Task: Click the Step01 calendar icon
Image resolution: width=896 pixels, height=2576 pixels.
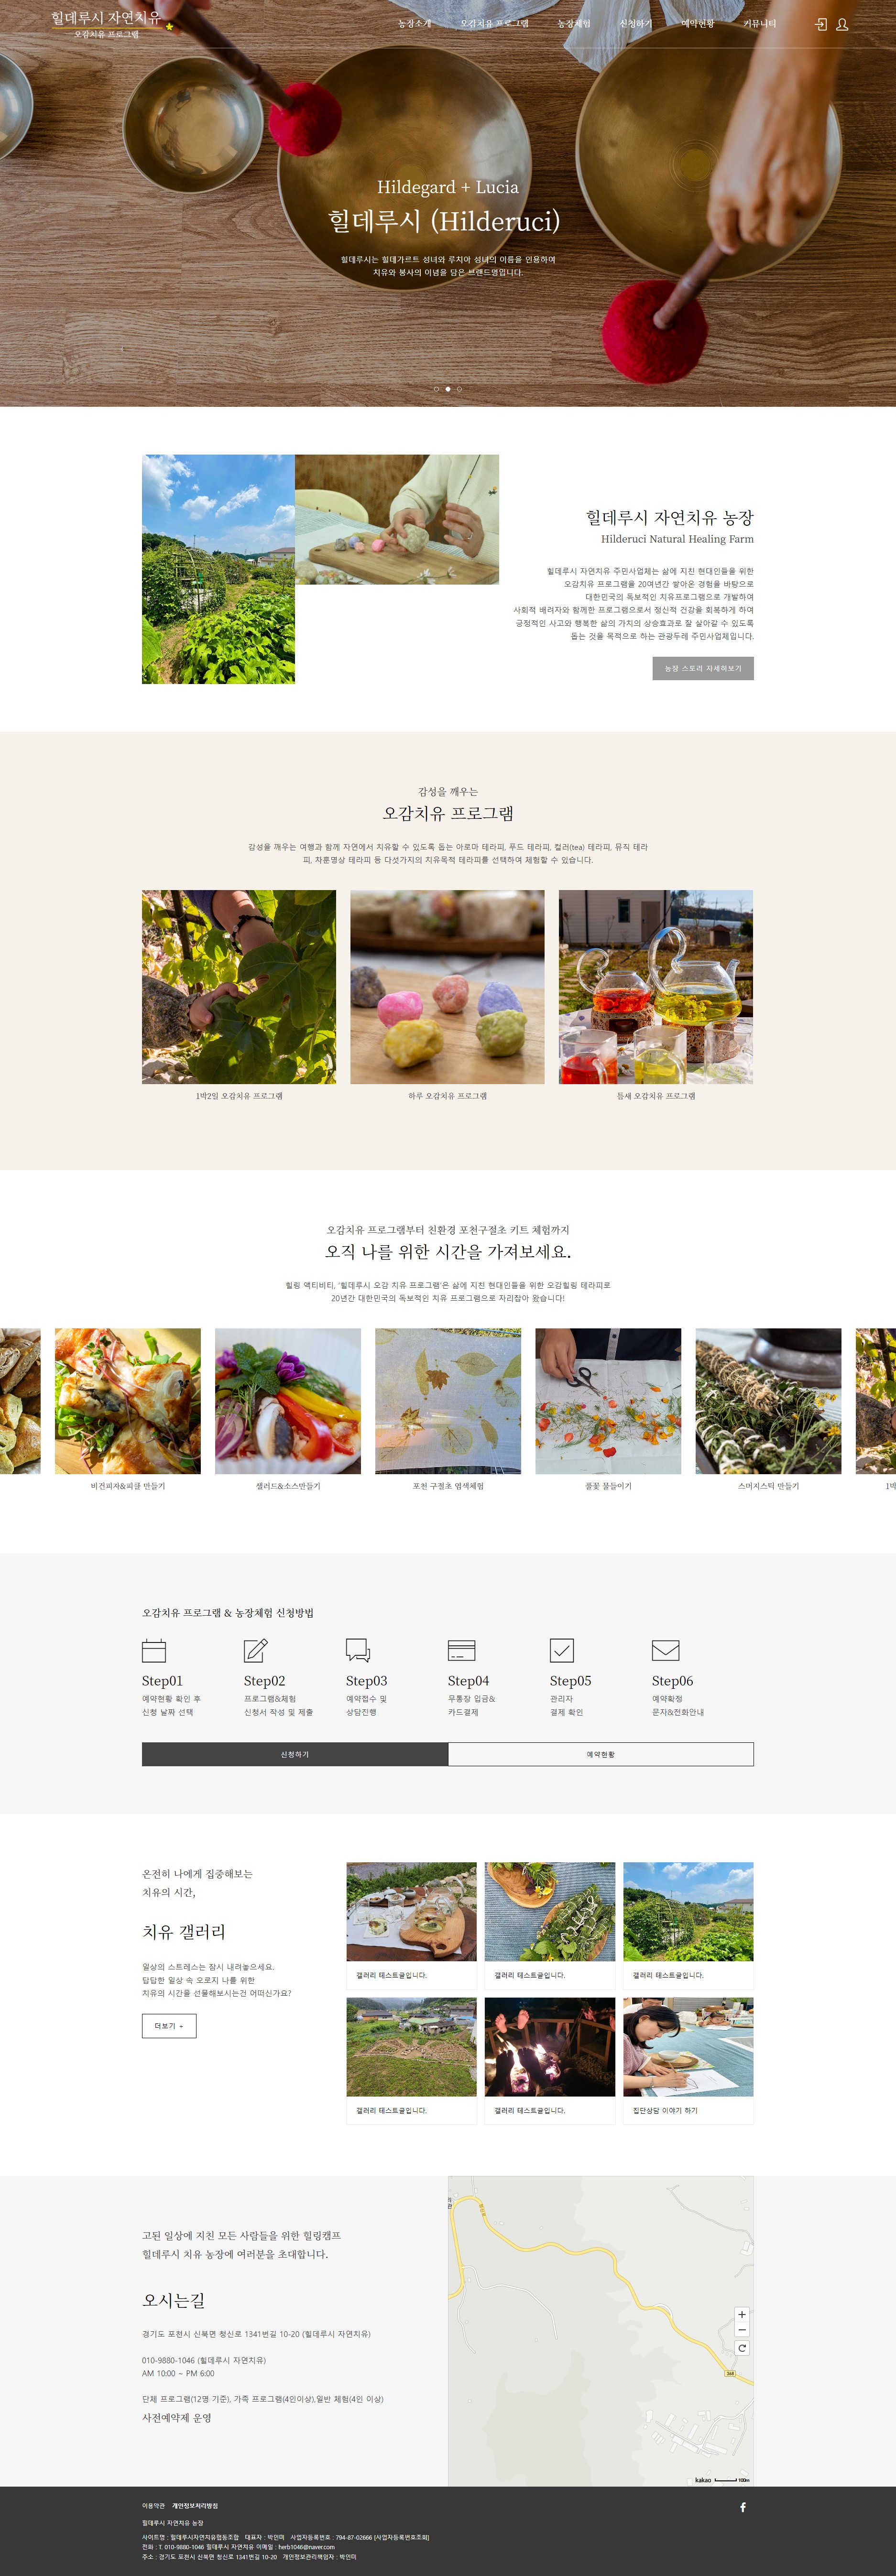Action: [154, 1650]
